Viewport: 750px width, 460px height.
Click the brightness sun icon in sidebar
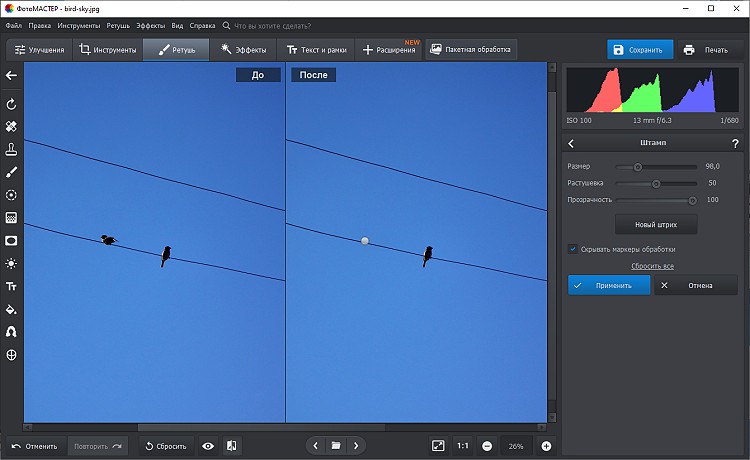pos(11,263)
